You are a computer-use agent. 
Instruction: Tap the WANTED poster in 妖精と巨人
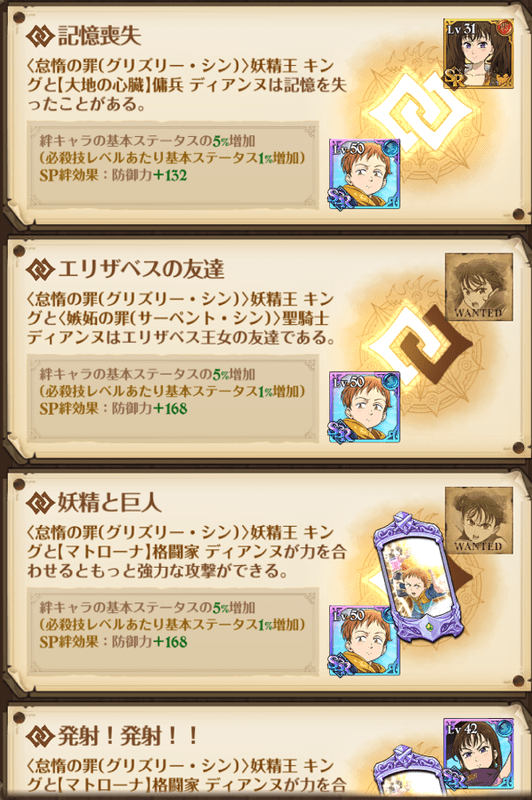[x=478, y=520]
